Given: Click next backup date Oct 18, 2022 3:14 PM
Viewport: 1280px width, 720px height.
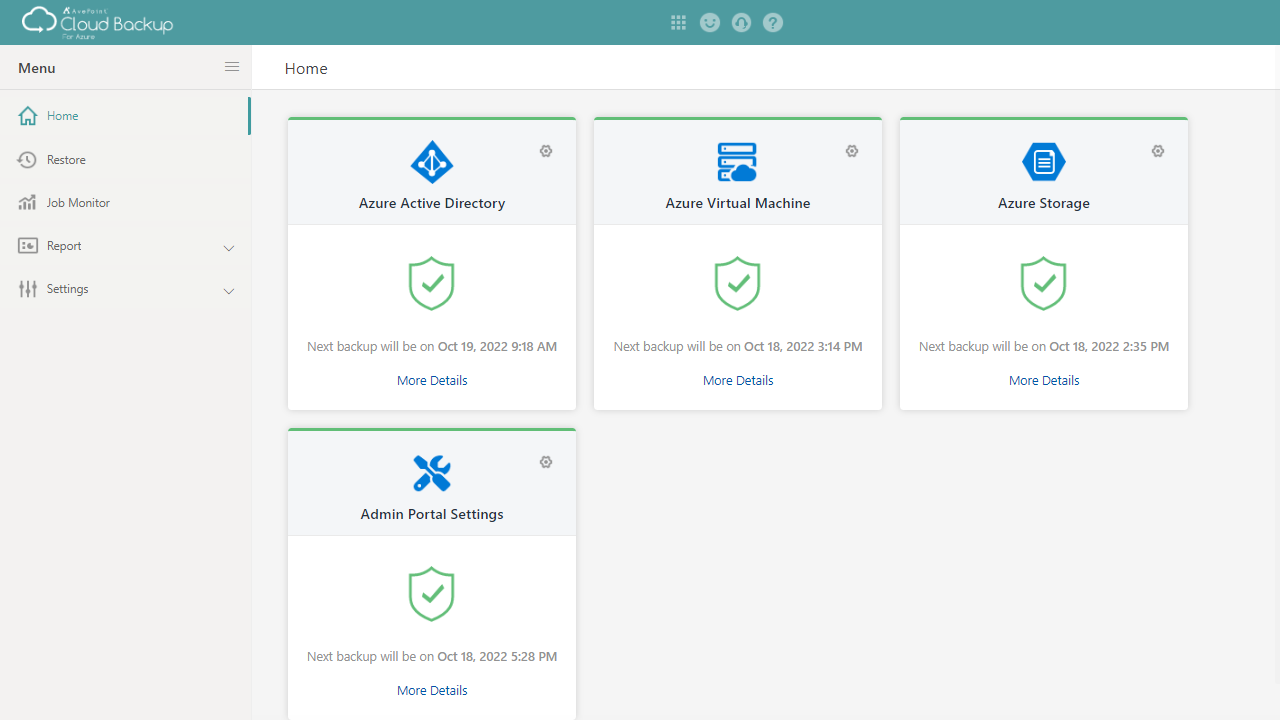Looking at the screenshot, I should pos(803,347).
